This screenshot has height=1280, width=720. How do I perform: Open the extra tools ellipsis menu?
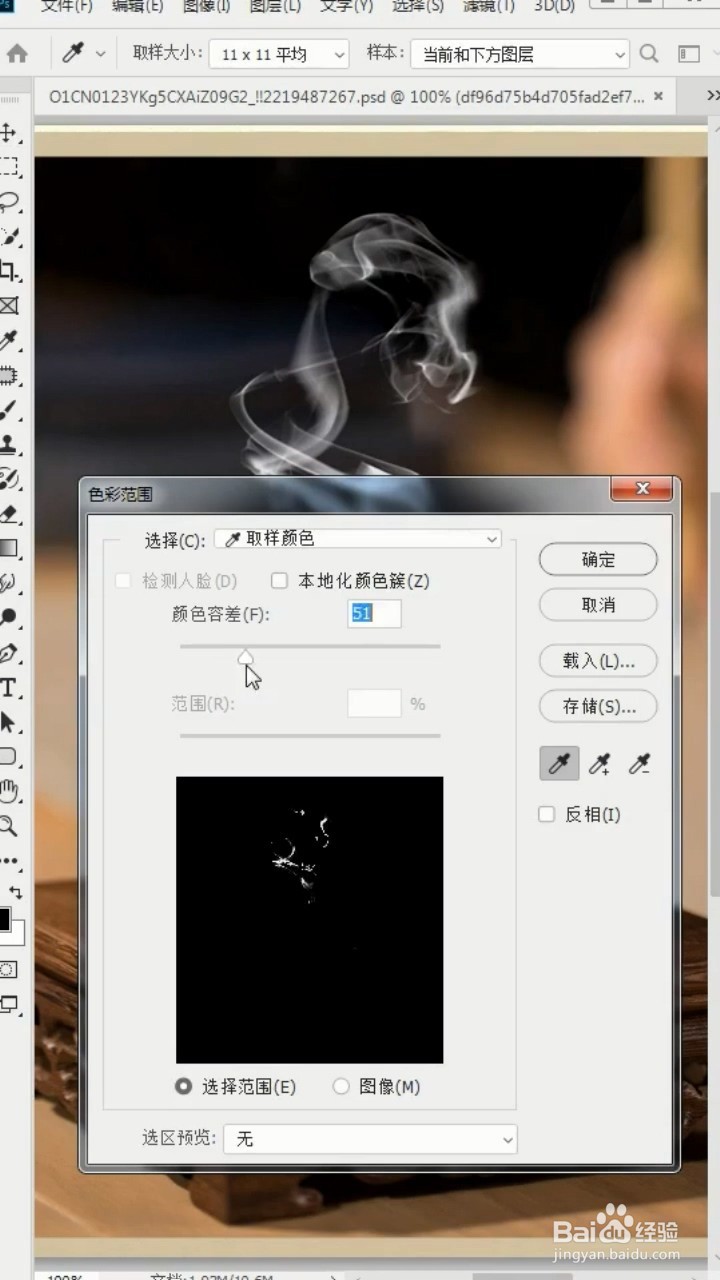coord(9,860)
